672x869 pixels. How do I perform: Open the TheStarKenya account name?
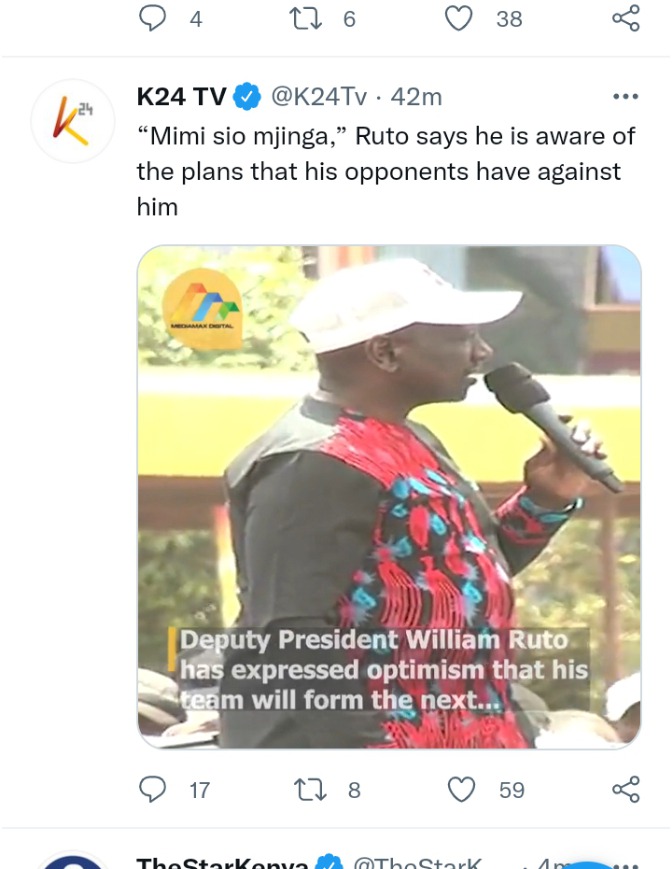(222, 863)
